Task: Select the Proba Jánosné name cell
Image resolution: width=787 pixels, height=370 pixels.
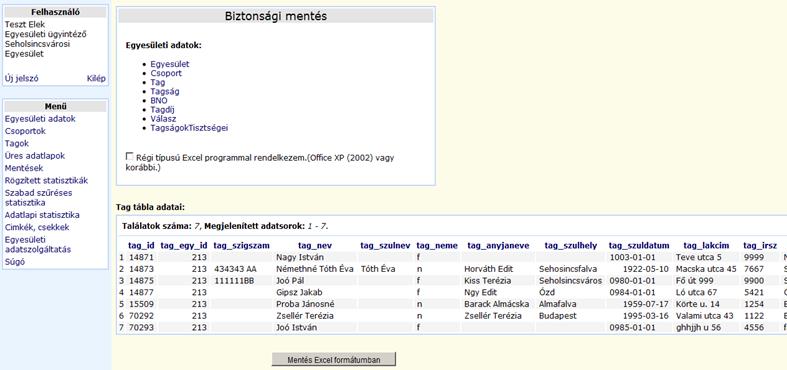Action: coord(305,304)
